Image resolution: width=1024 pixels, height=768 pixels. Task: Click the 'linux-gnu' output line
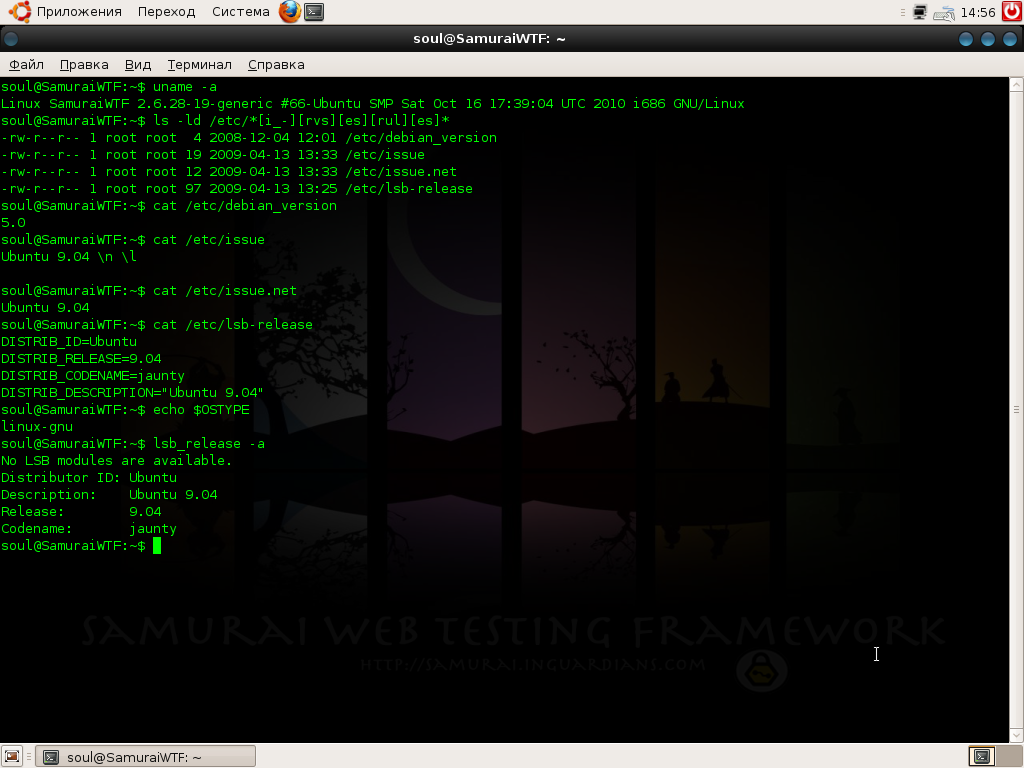click(x=37, y=426)
